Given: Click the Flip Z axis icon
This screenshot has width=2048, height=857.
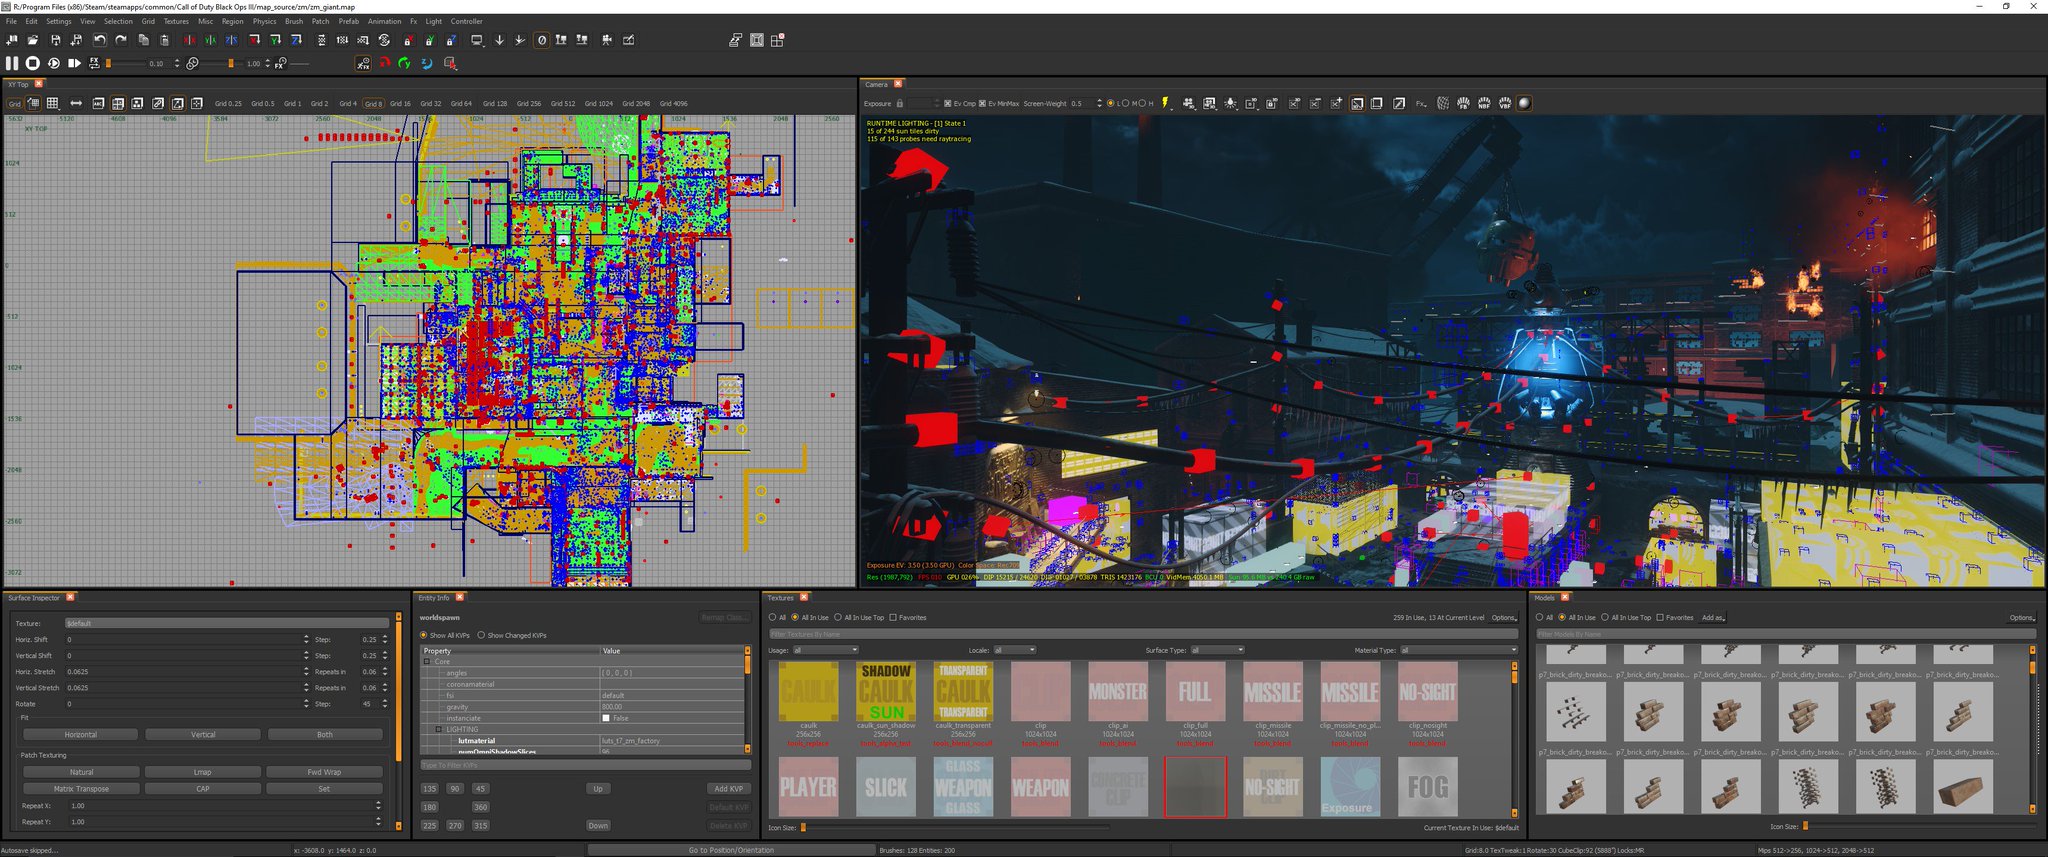Looking at the screenshot, I should click(x=231, y=40).
